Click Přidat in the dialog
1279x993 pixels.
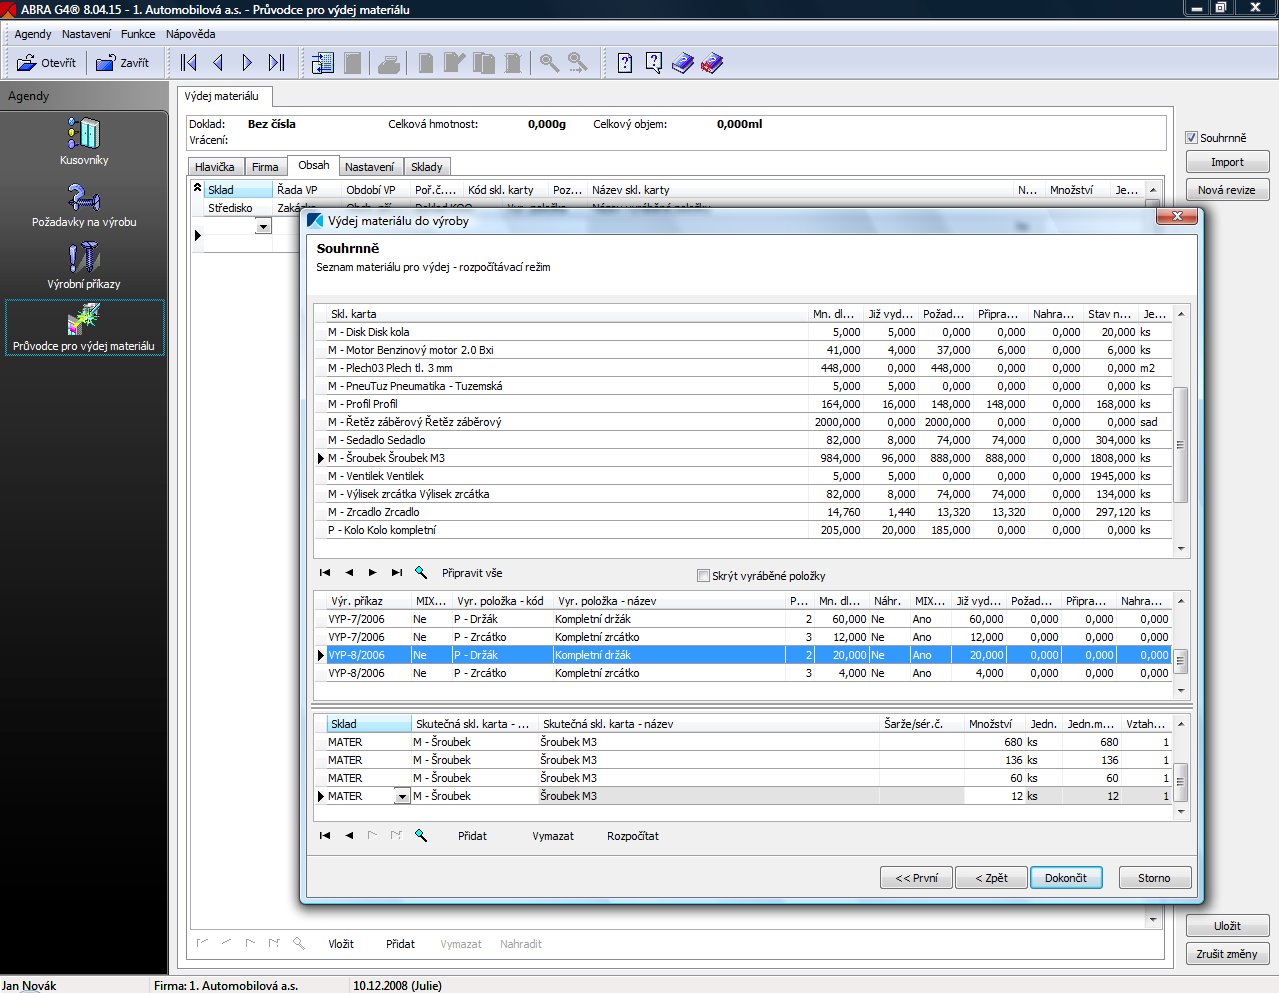tap(472, 836)
